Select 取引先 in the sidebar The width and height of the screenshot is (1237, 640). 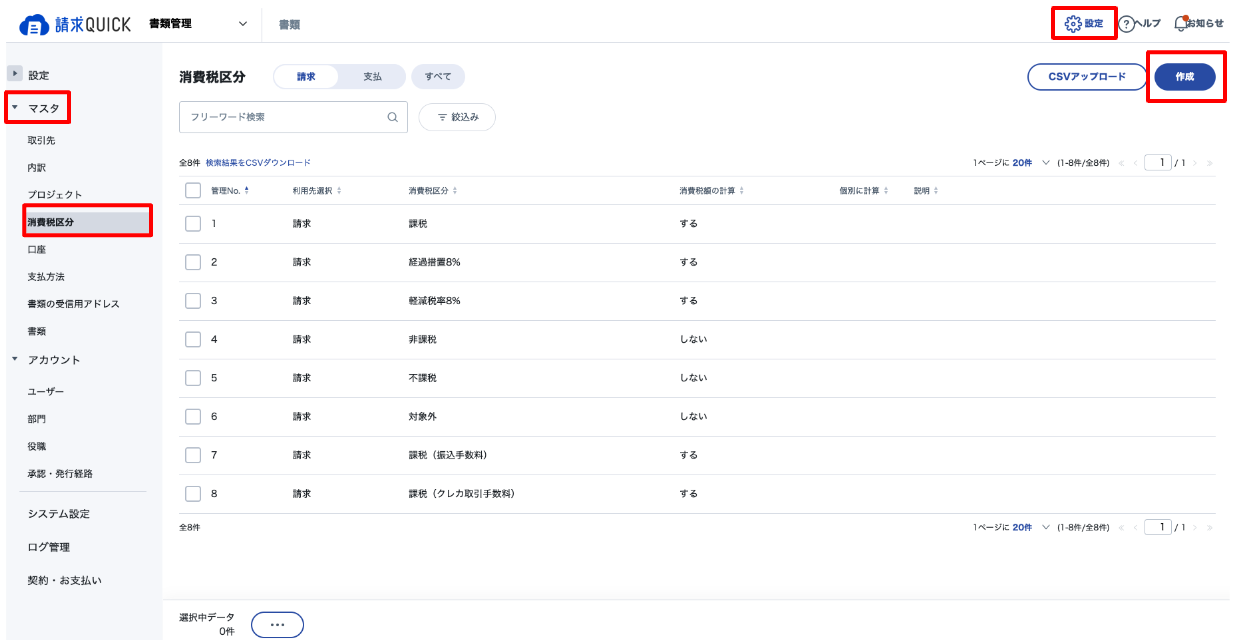41,141
